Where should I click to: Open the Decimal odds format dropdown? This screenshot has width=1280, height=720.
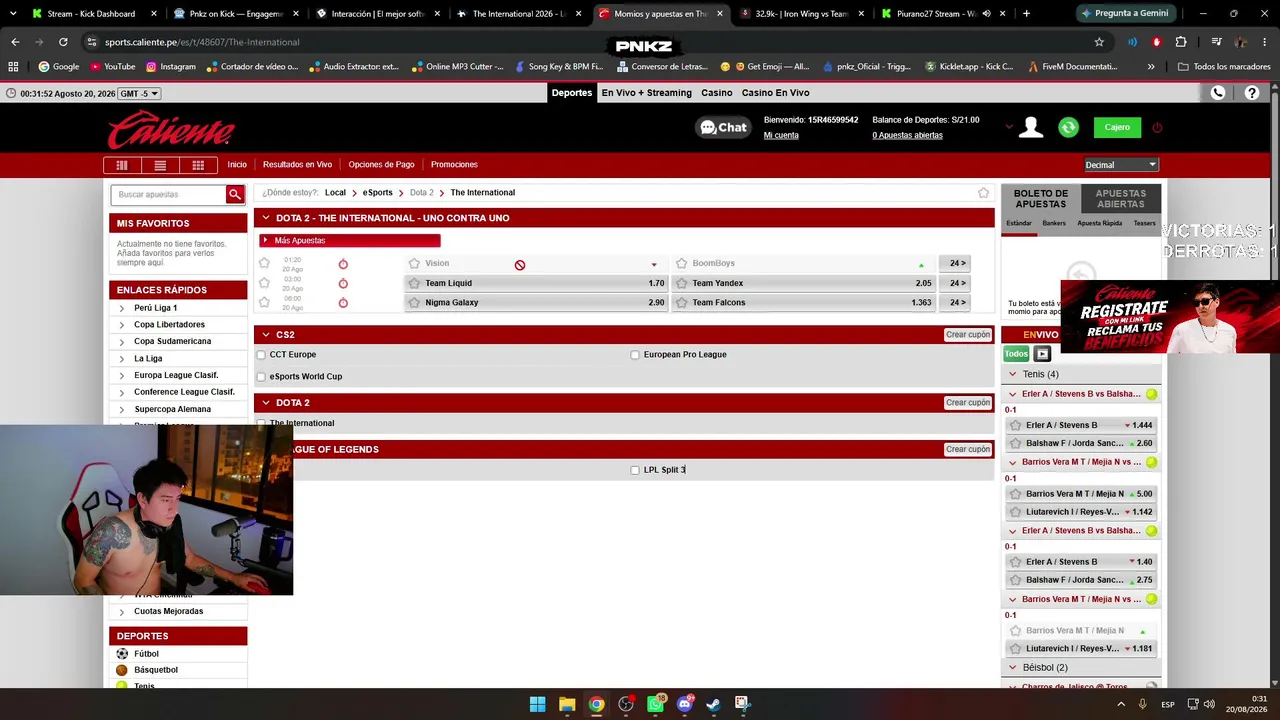1121,165
